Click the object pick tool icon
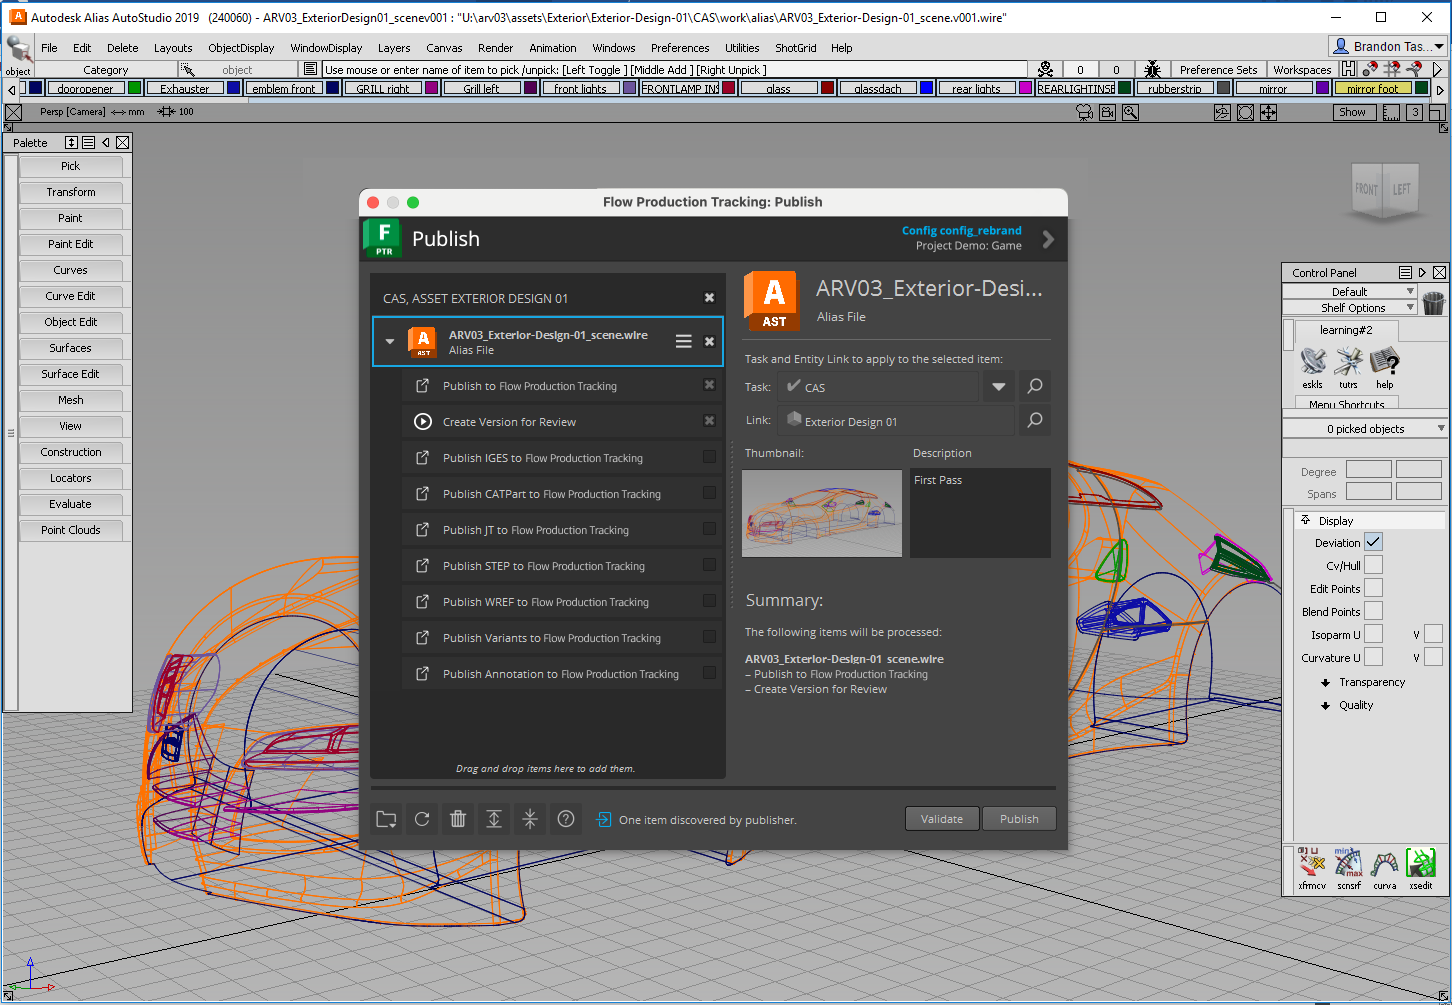Image resolution: width=1452 pixels, height=1005 pixels. coord(18,55)
